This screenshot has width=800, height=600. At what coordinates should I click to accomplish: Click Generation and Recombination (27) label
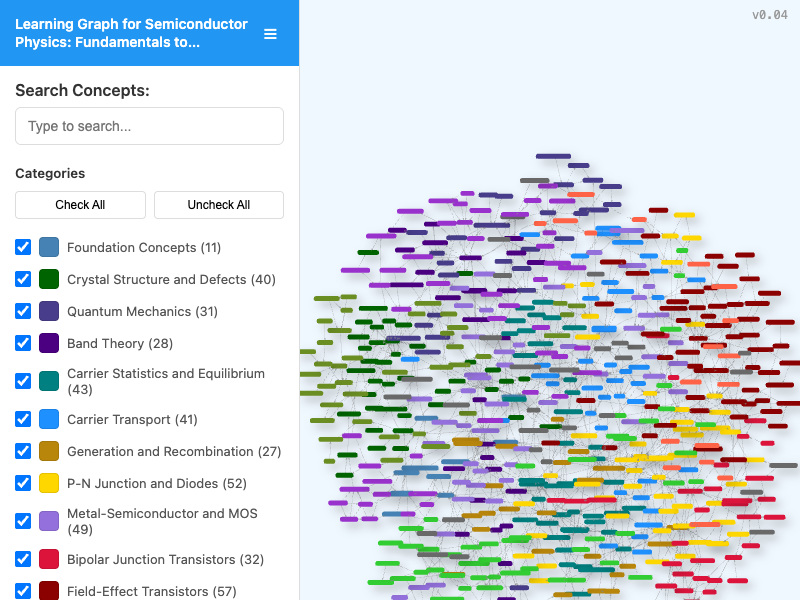coord(174,452)
